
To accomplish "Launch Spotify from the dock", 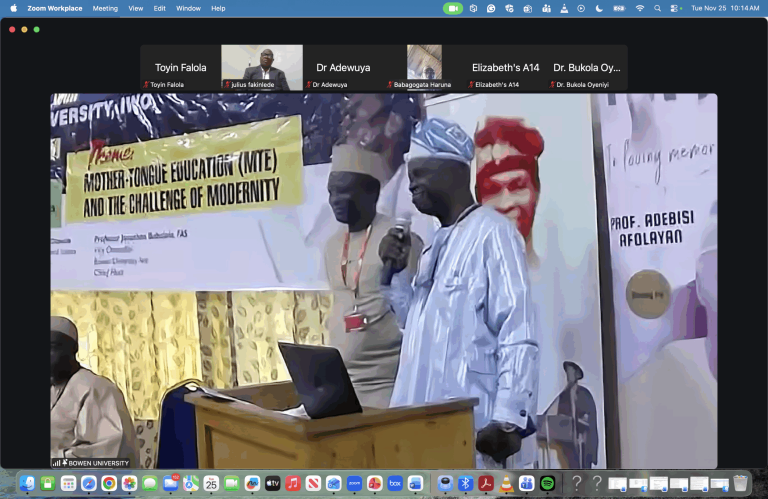I will [547, 484].
